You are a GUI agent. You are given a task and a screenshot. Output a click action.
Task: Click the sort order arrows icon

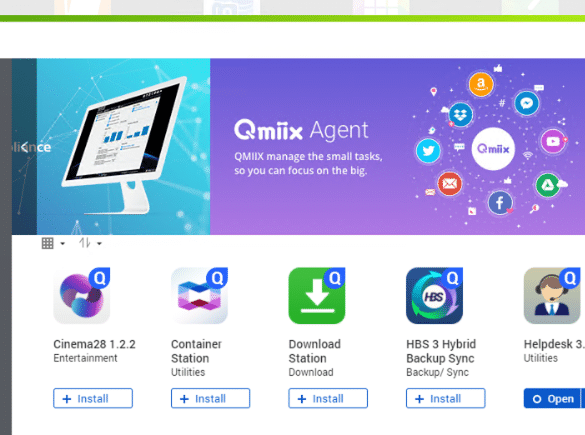pos(85,243)
